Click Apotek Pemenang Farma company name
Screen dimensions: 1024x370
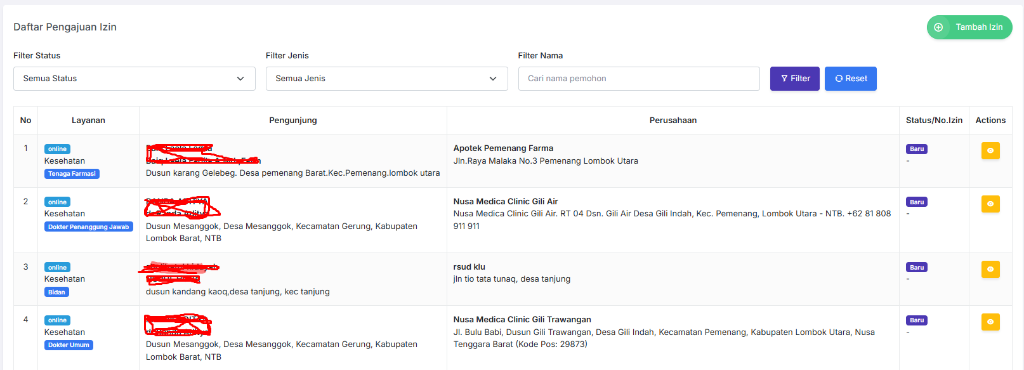coord(503,148)
